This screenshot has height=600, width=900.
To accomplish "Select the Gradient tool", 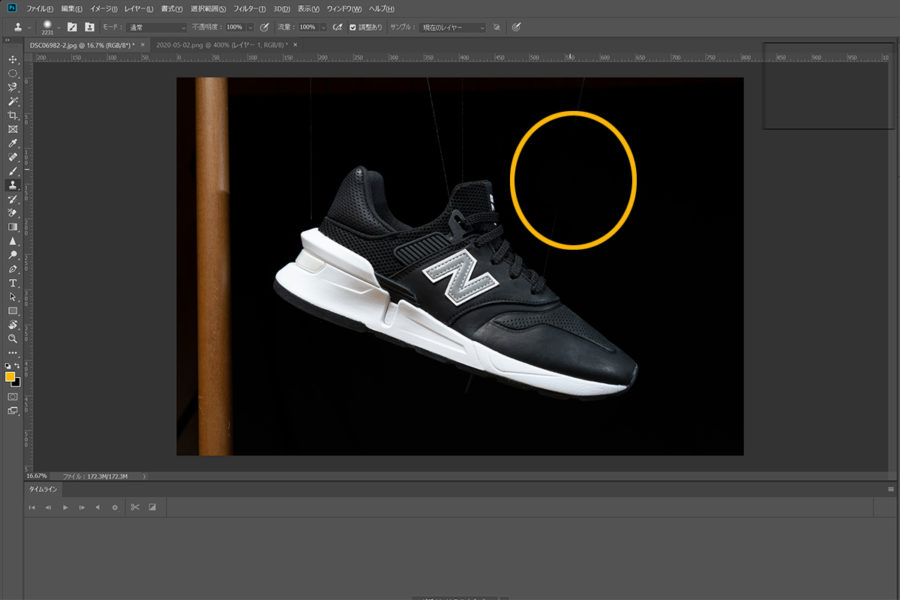I will point(13,227).
